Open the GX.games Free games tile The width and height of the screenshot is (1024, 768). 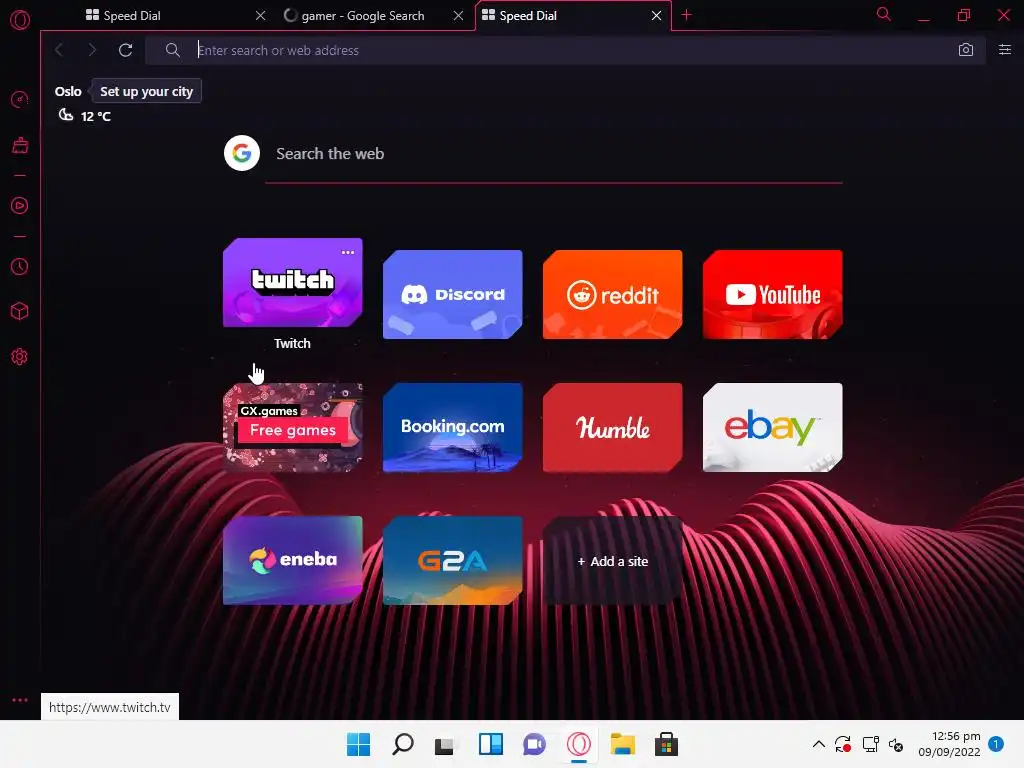(293, 428)
